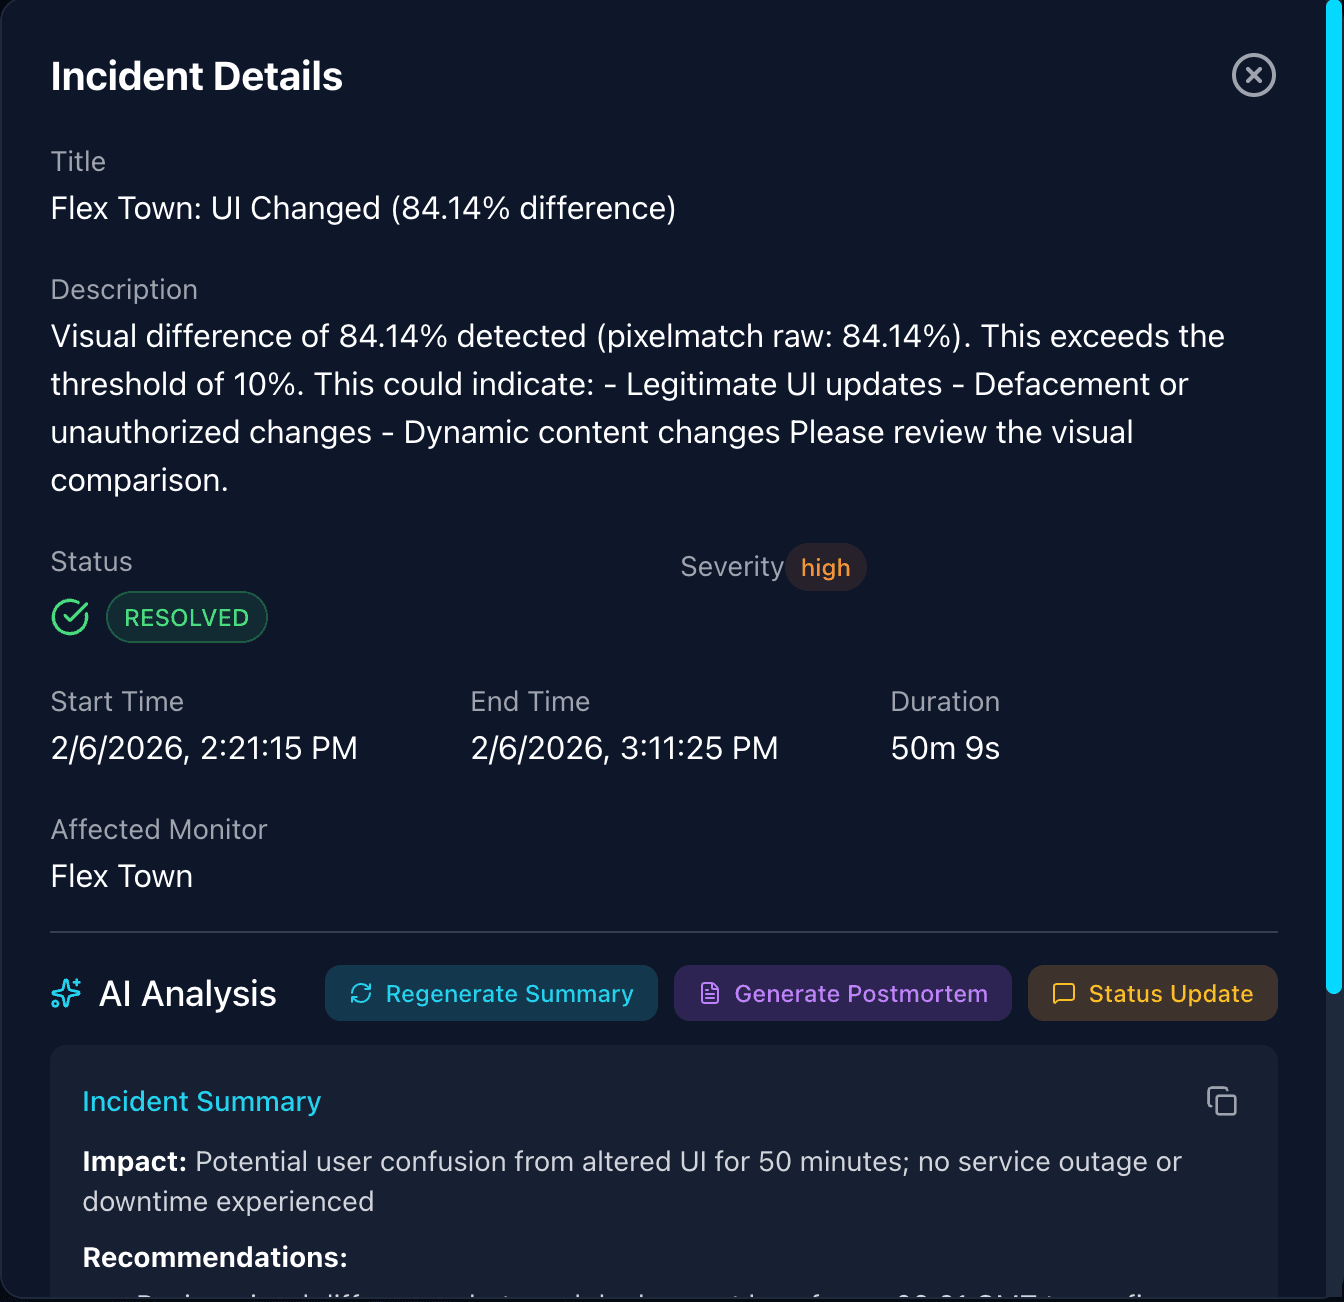The height and width of the screenshot is (1302, 1344).
Task: Dismiss dialog with the X close icon
Action: [x=1253, y=76]
